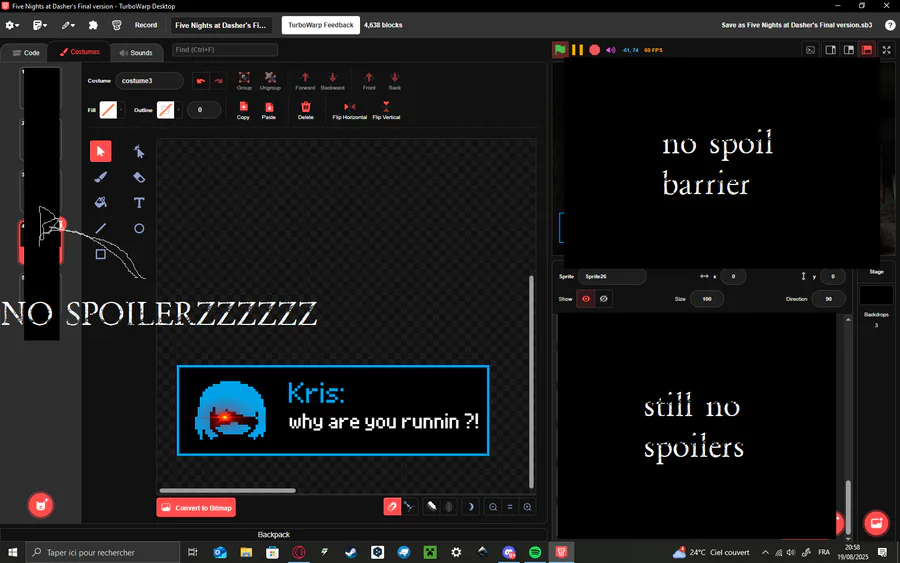Switch to the Costumes tab
900x563 pixels.
click(79, 52)
